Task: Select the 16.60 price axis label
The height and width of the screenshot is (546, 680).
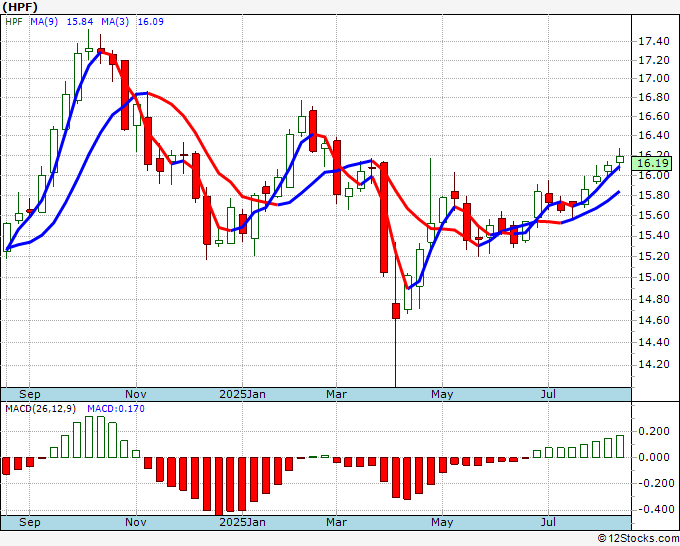Action: pos(654,116)
